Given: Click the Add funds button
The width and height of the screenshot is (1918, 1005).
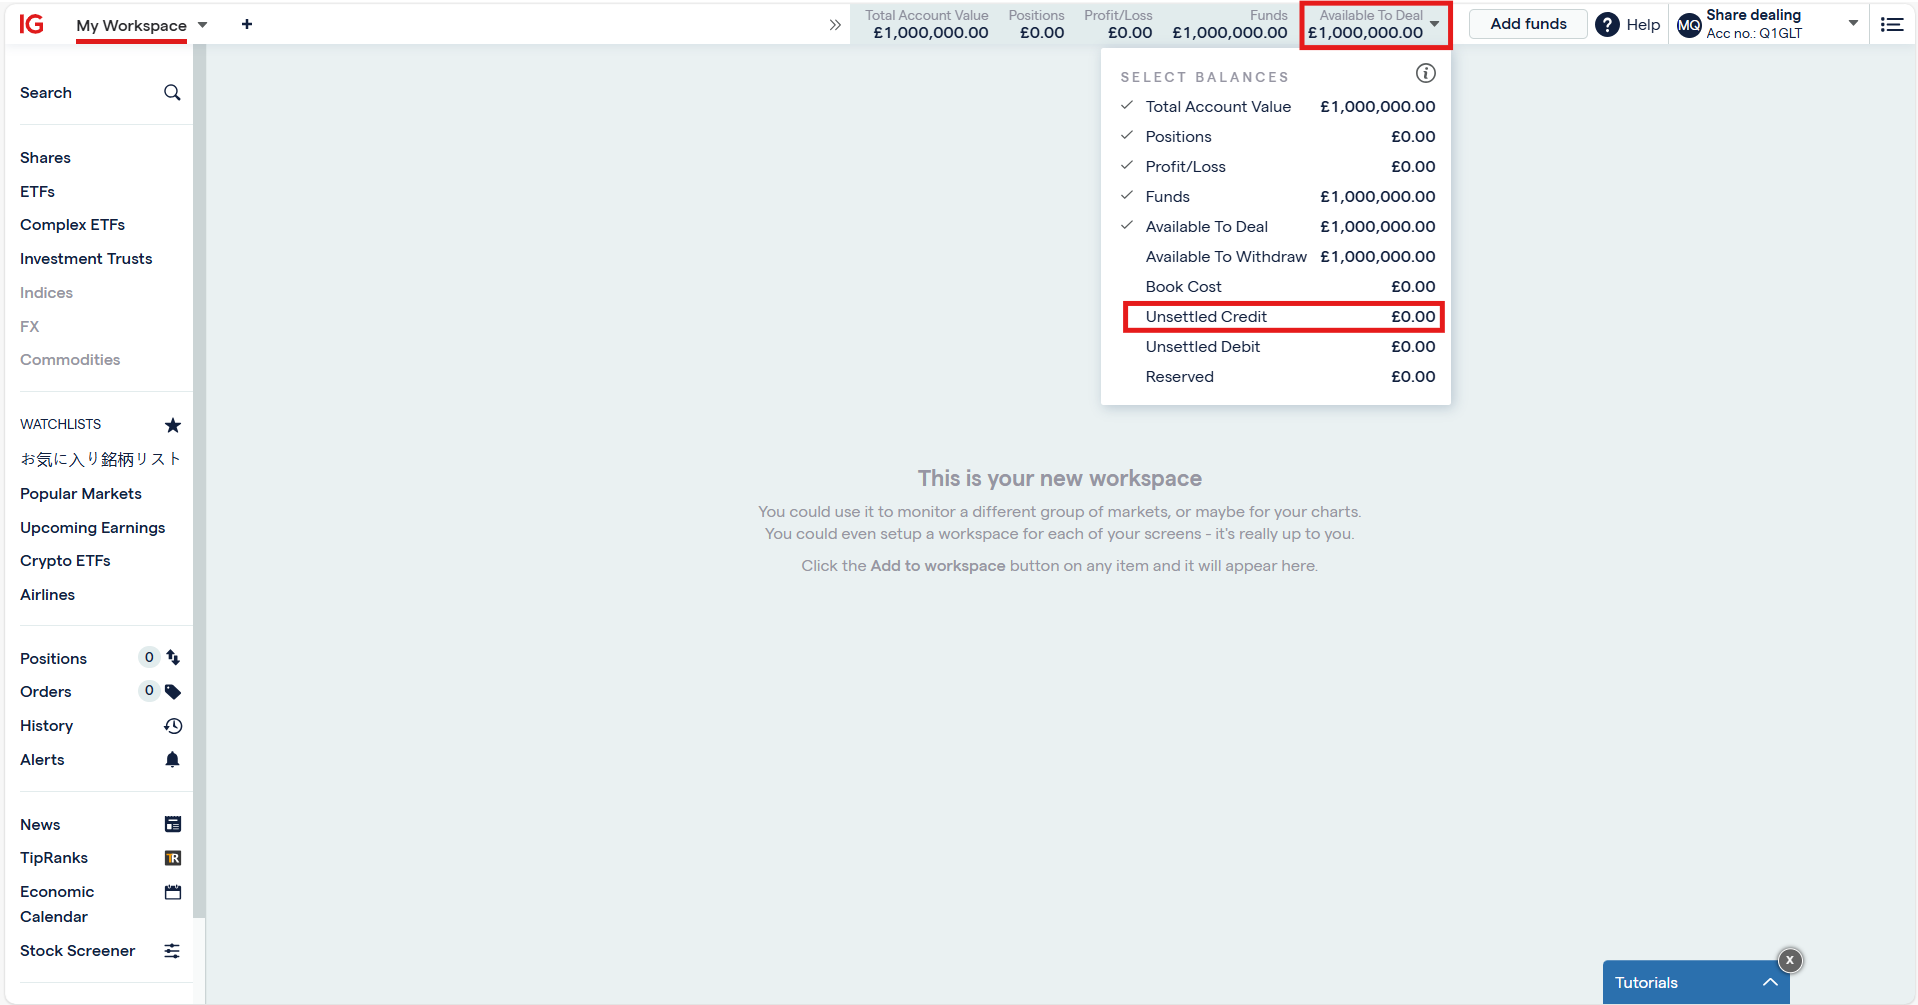Looking at the screenshot, I should pos(1527,24).
